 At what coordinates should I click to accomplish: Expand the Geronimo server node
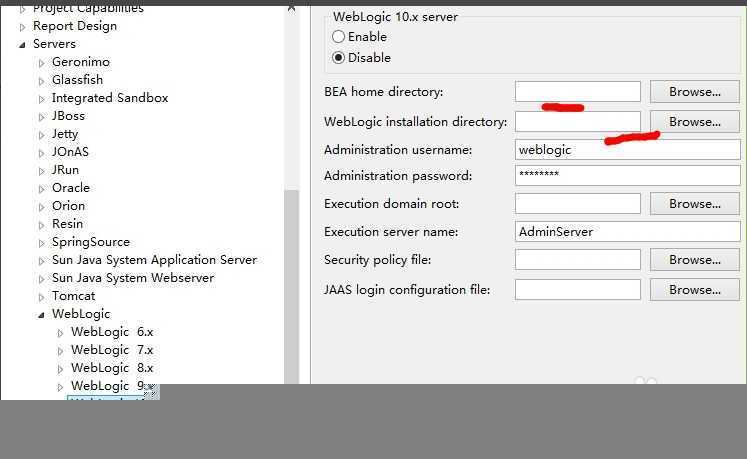pyautogui.click(x=41, y=63)
